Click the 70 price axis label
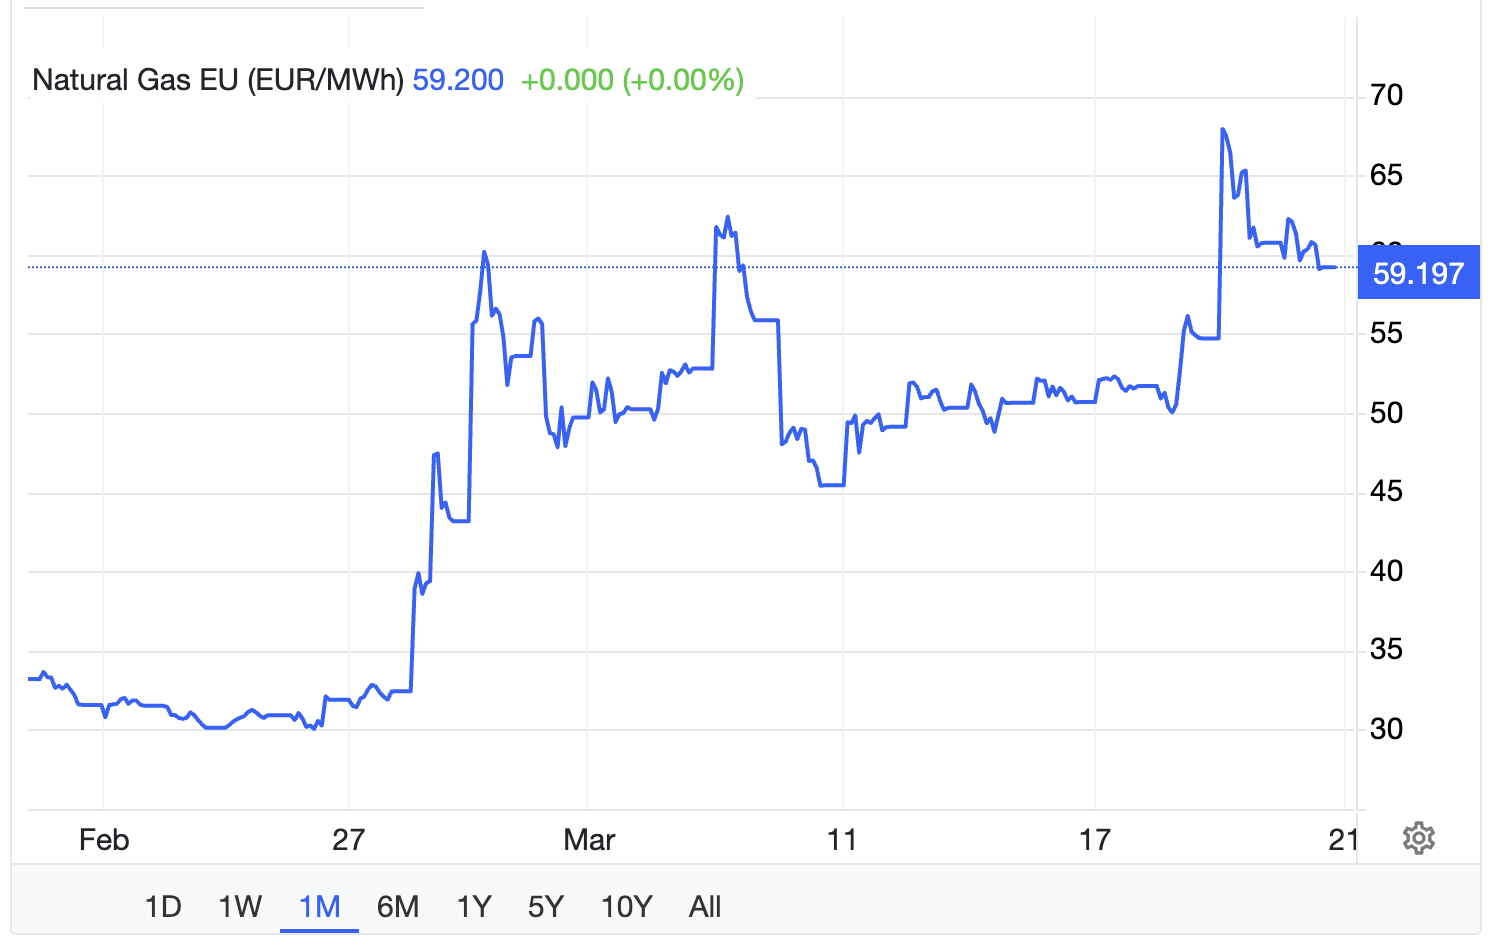This screenshot has width=1498, height=948. 1386,95
